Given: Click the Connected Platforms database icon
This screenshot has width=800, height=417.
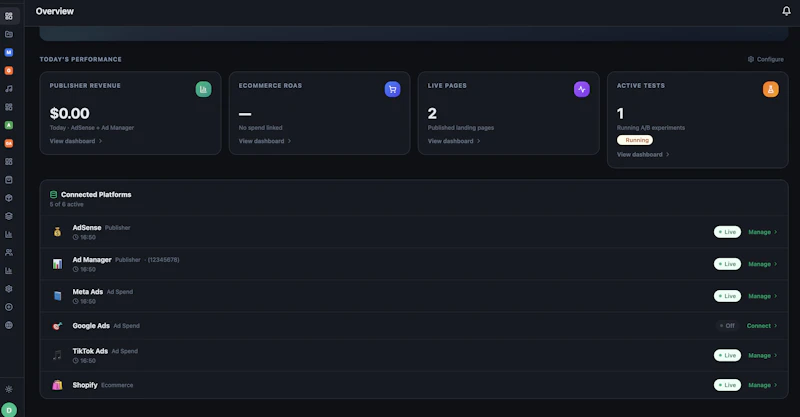Looking at the screenshot, I should (54, 194).
